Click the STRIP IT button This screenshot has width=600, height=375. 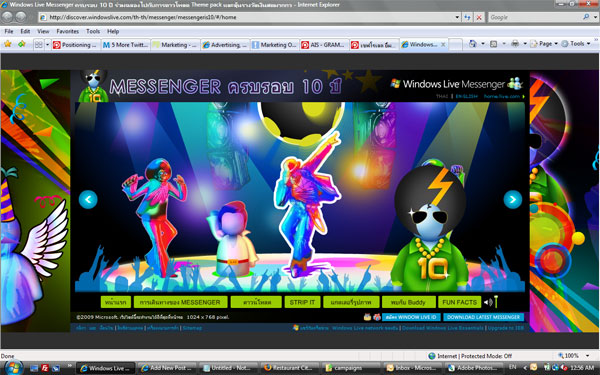[x=302, y=302]
